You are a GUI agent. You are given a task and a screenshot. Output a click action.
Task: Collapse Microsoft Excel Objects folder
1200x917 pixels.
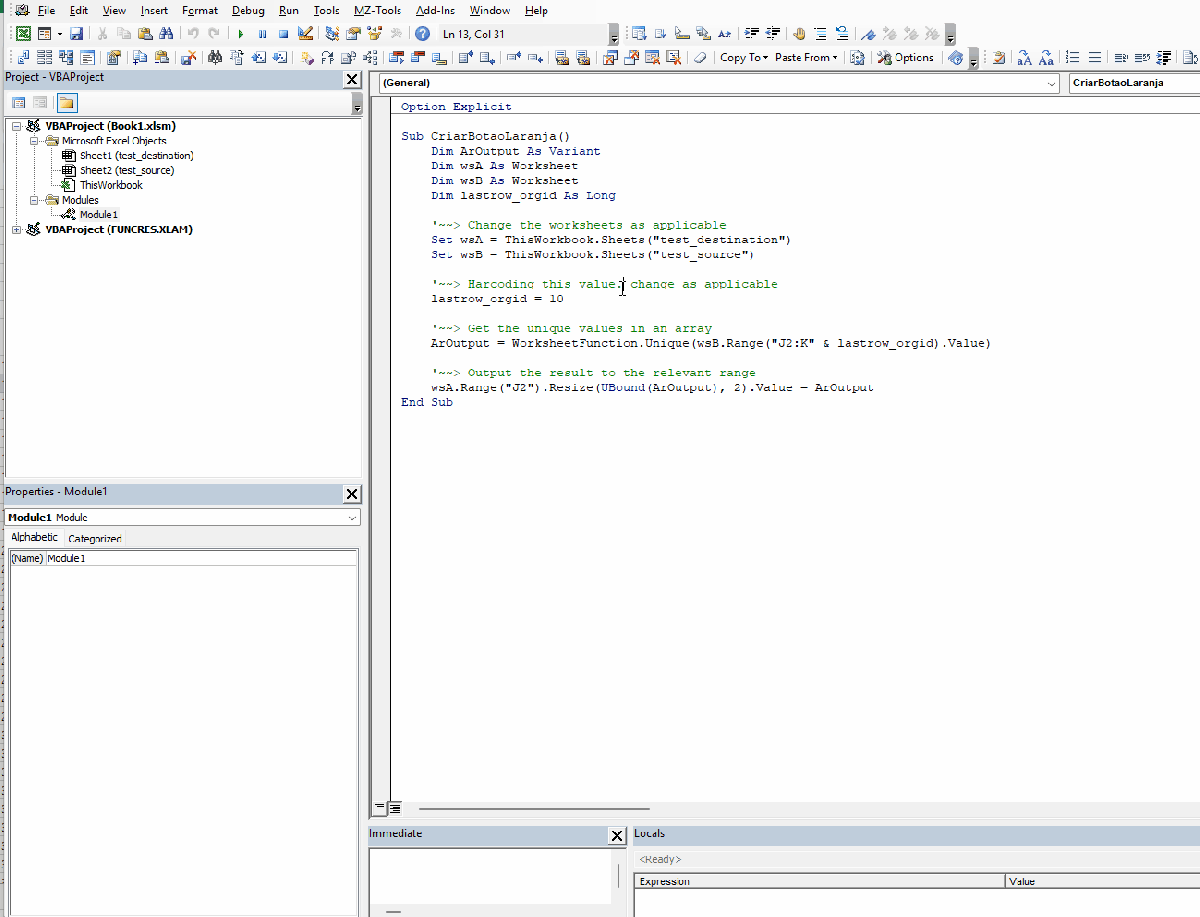pyautogui.click(x=33, y=141)
